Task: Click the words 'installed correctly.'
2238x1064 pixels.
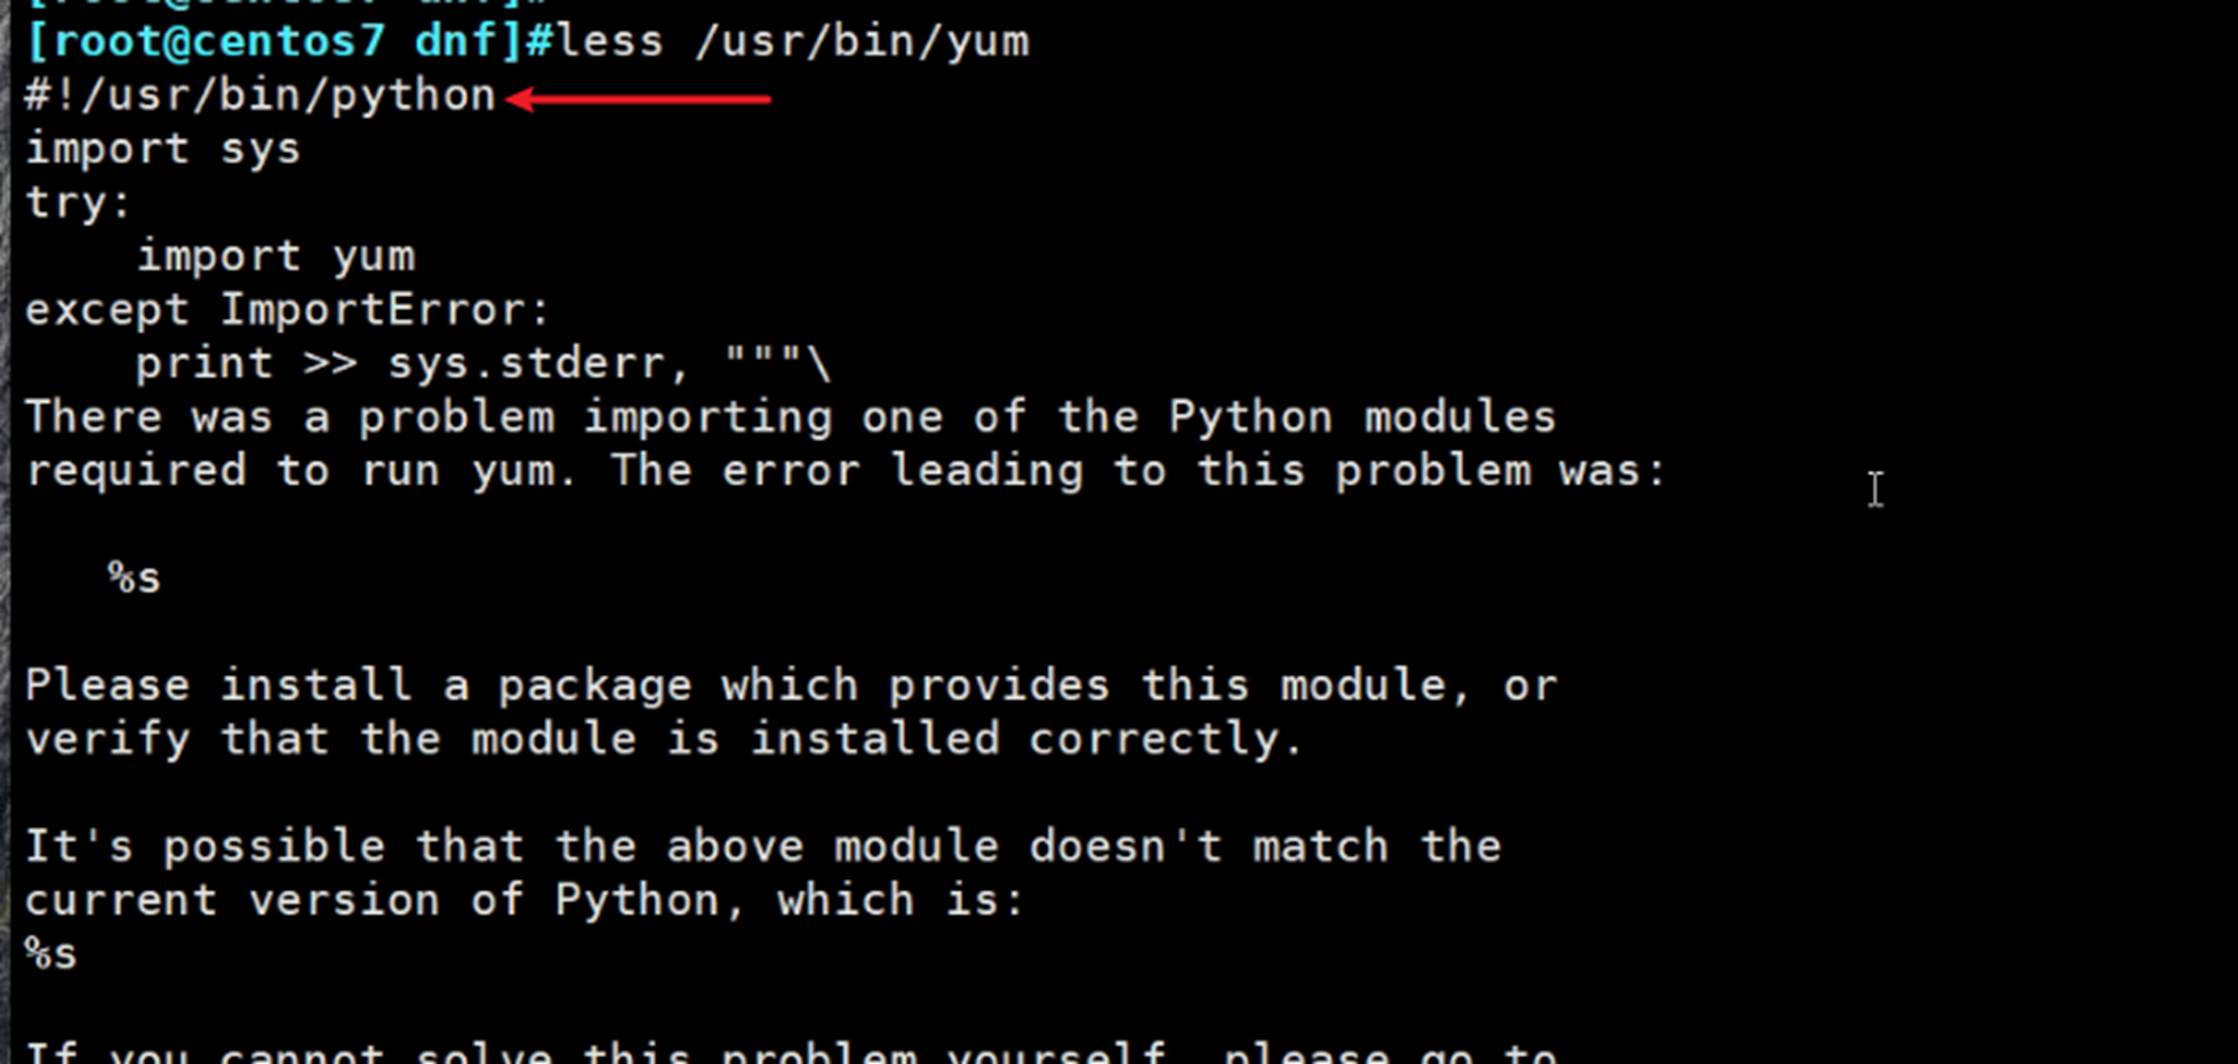Action: 1027,740
